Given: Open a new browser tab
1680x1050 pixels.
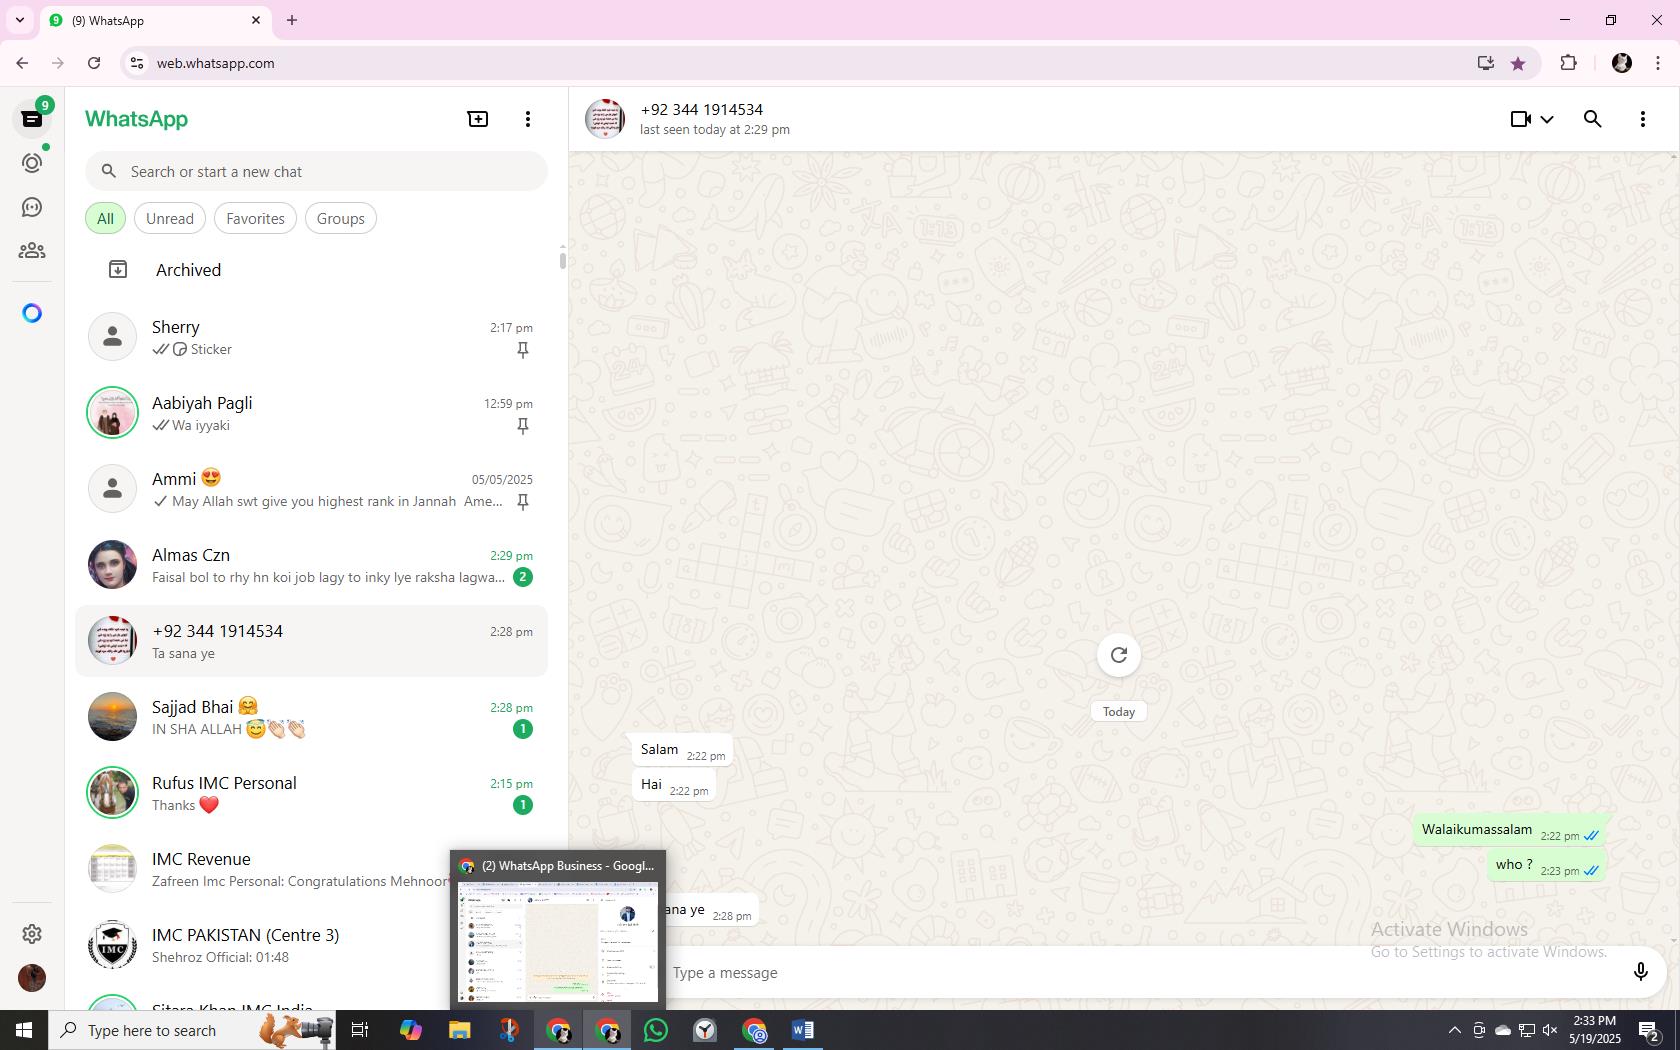Looking at the screenshot, I should point(292,20).
